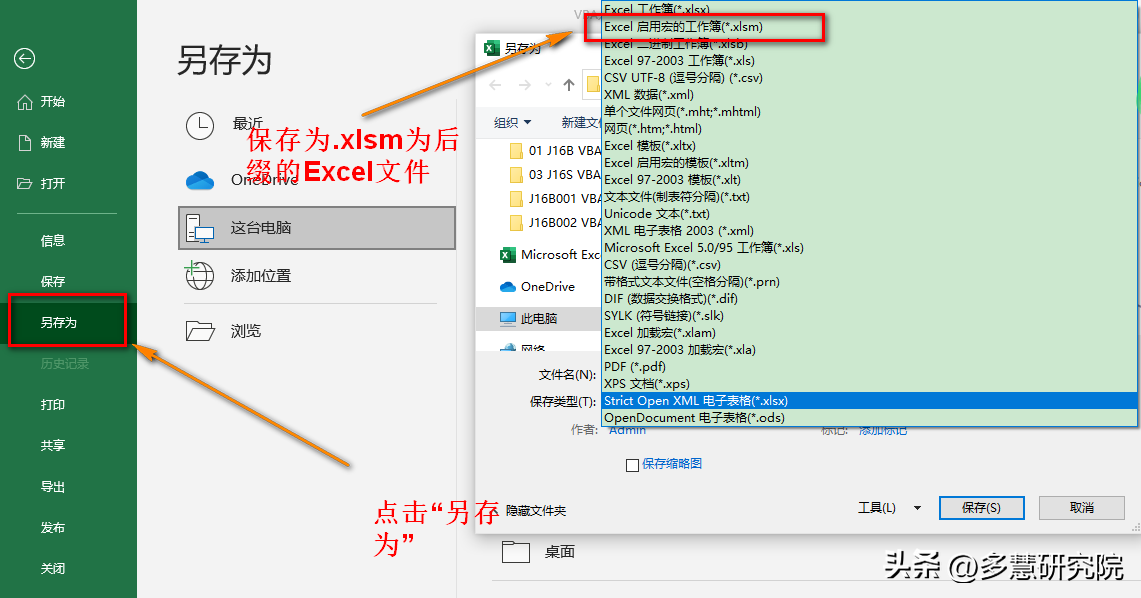
Task: Click 关闭 in the sidebar
Action: [x=52, y=568]
